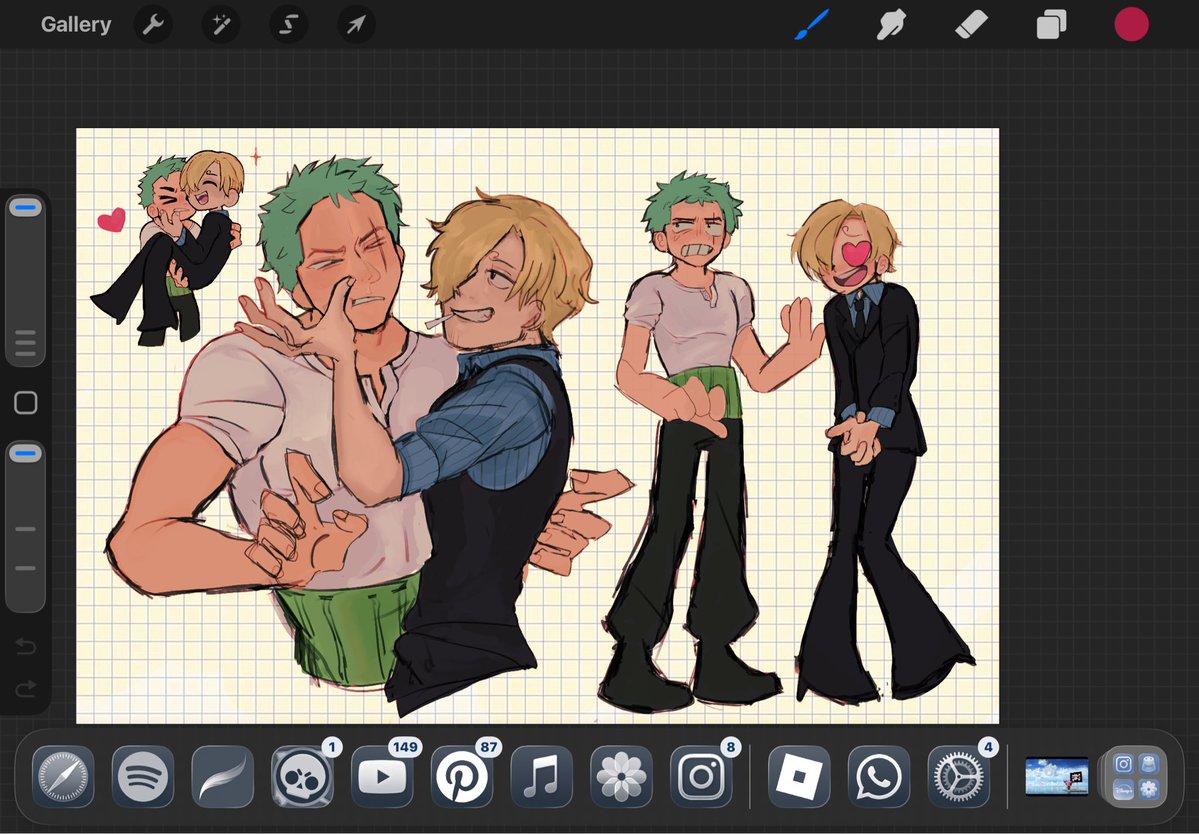1199x834 pixels.
Task: Redo with the sidebar redo arrow
Action: [x=26, y=689]
